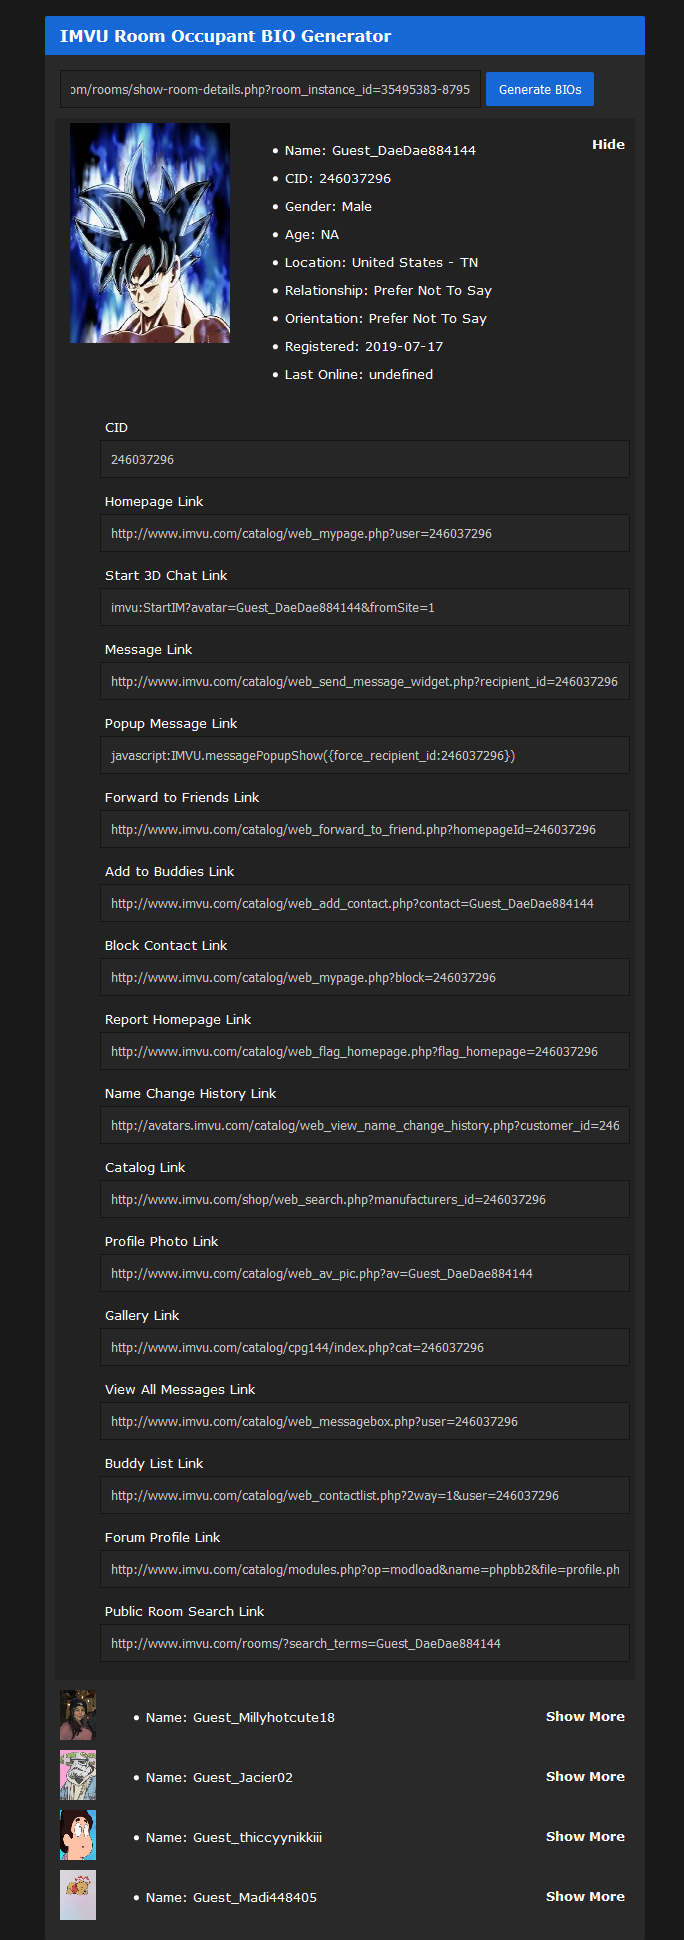This screenshot has width=684, height=1940.
Task: Click the room URL input field
Action: tap(270, 89)
